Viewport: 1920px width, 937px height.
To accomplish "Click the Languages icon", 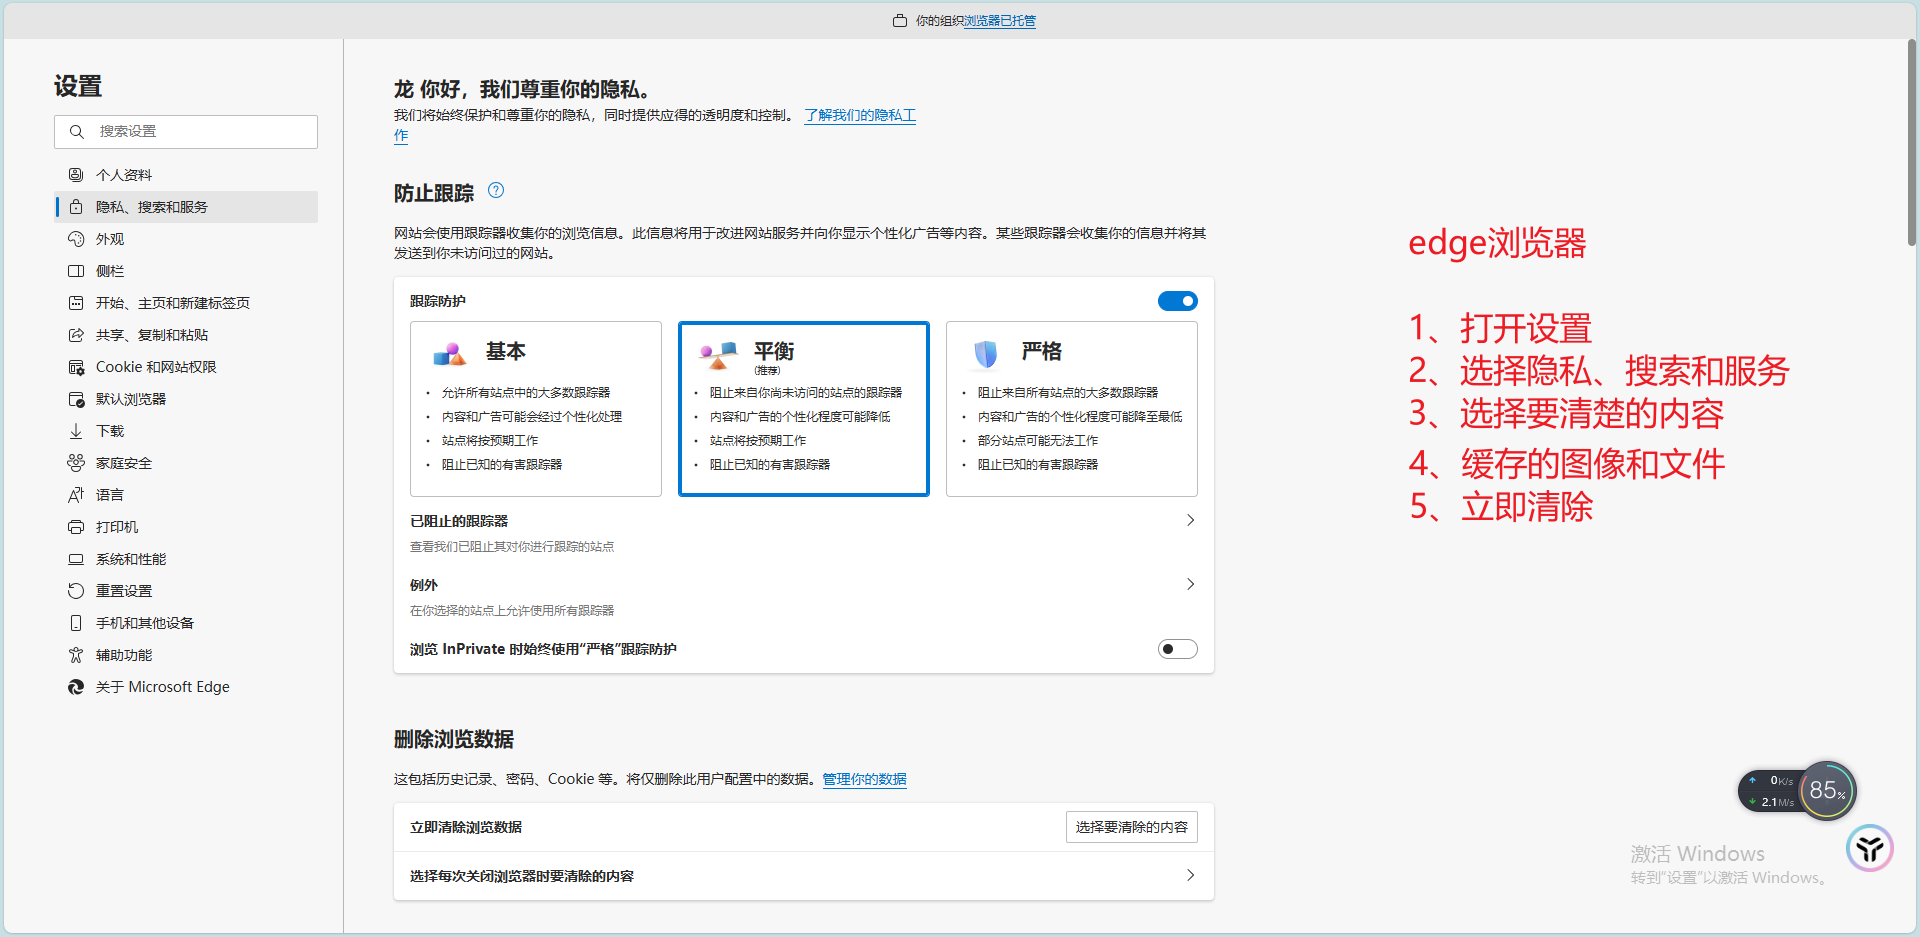I will click(76, 495).
